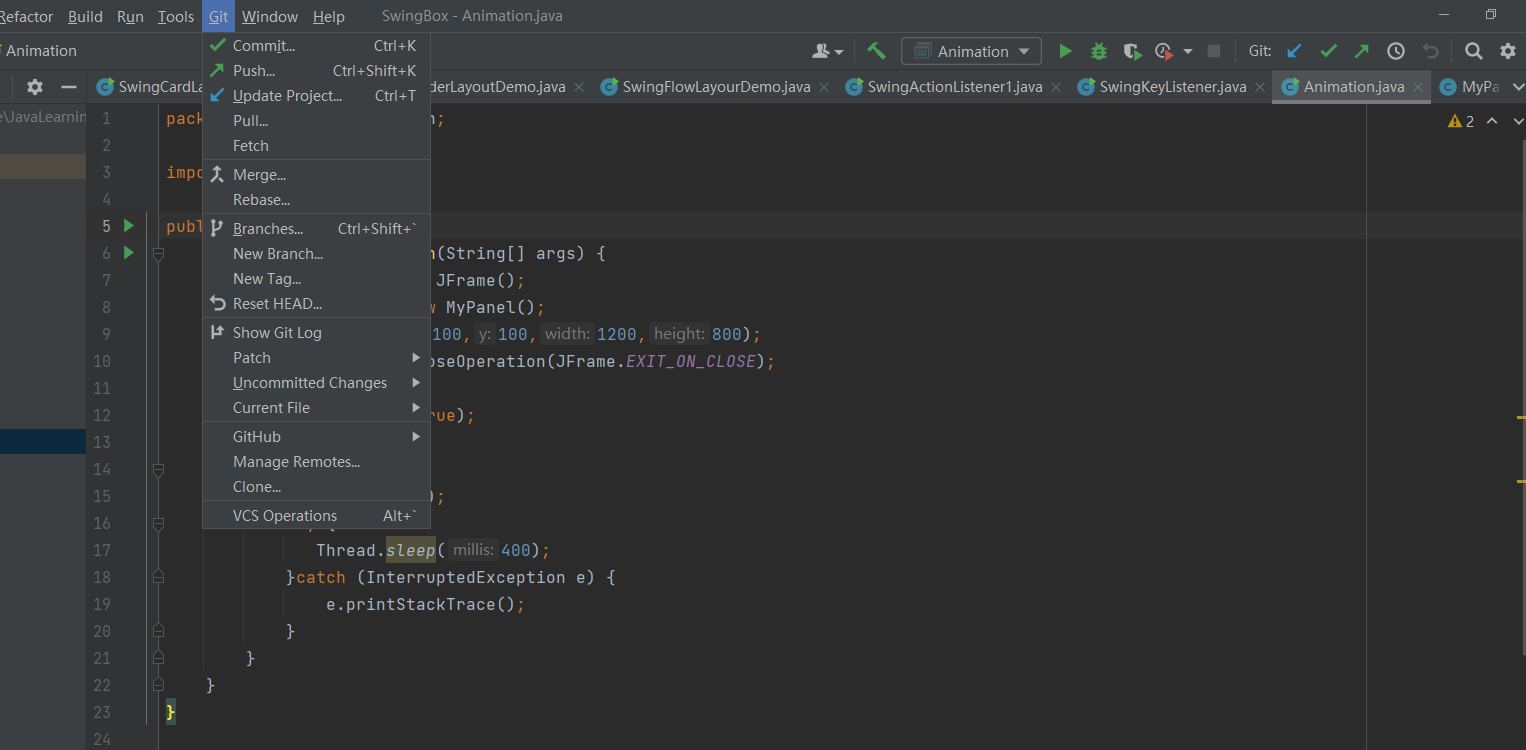Run the Animation configuration with the green play icon
This screenshot has height=750, width=1526.
pyautogui.click(x=1065, y=51)
